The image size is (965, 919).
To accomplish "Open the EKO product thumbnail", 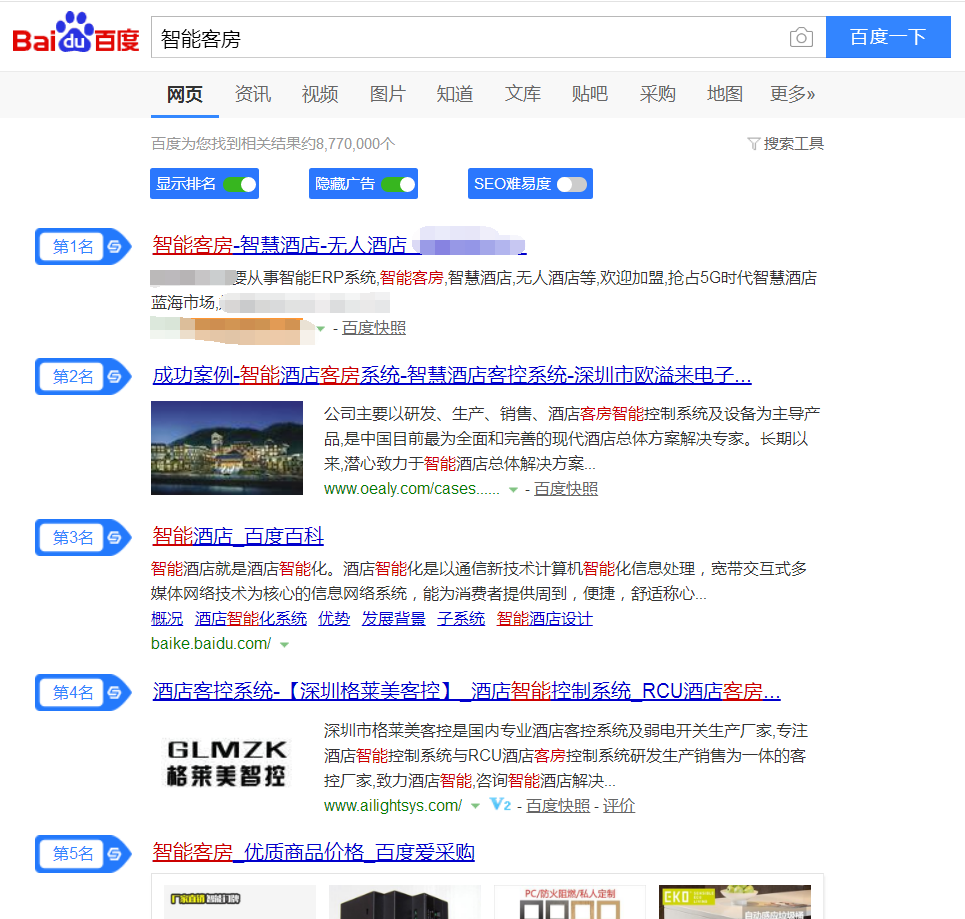I will [735, 902].
